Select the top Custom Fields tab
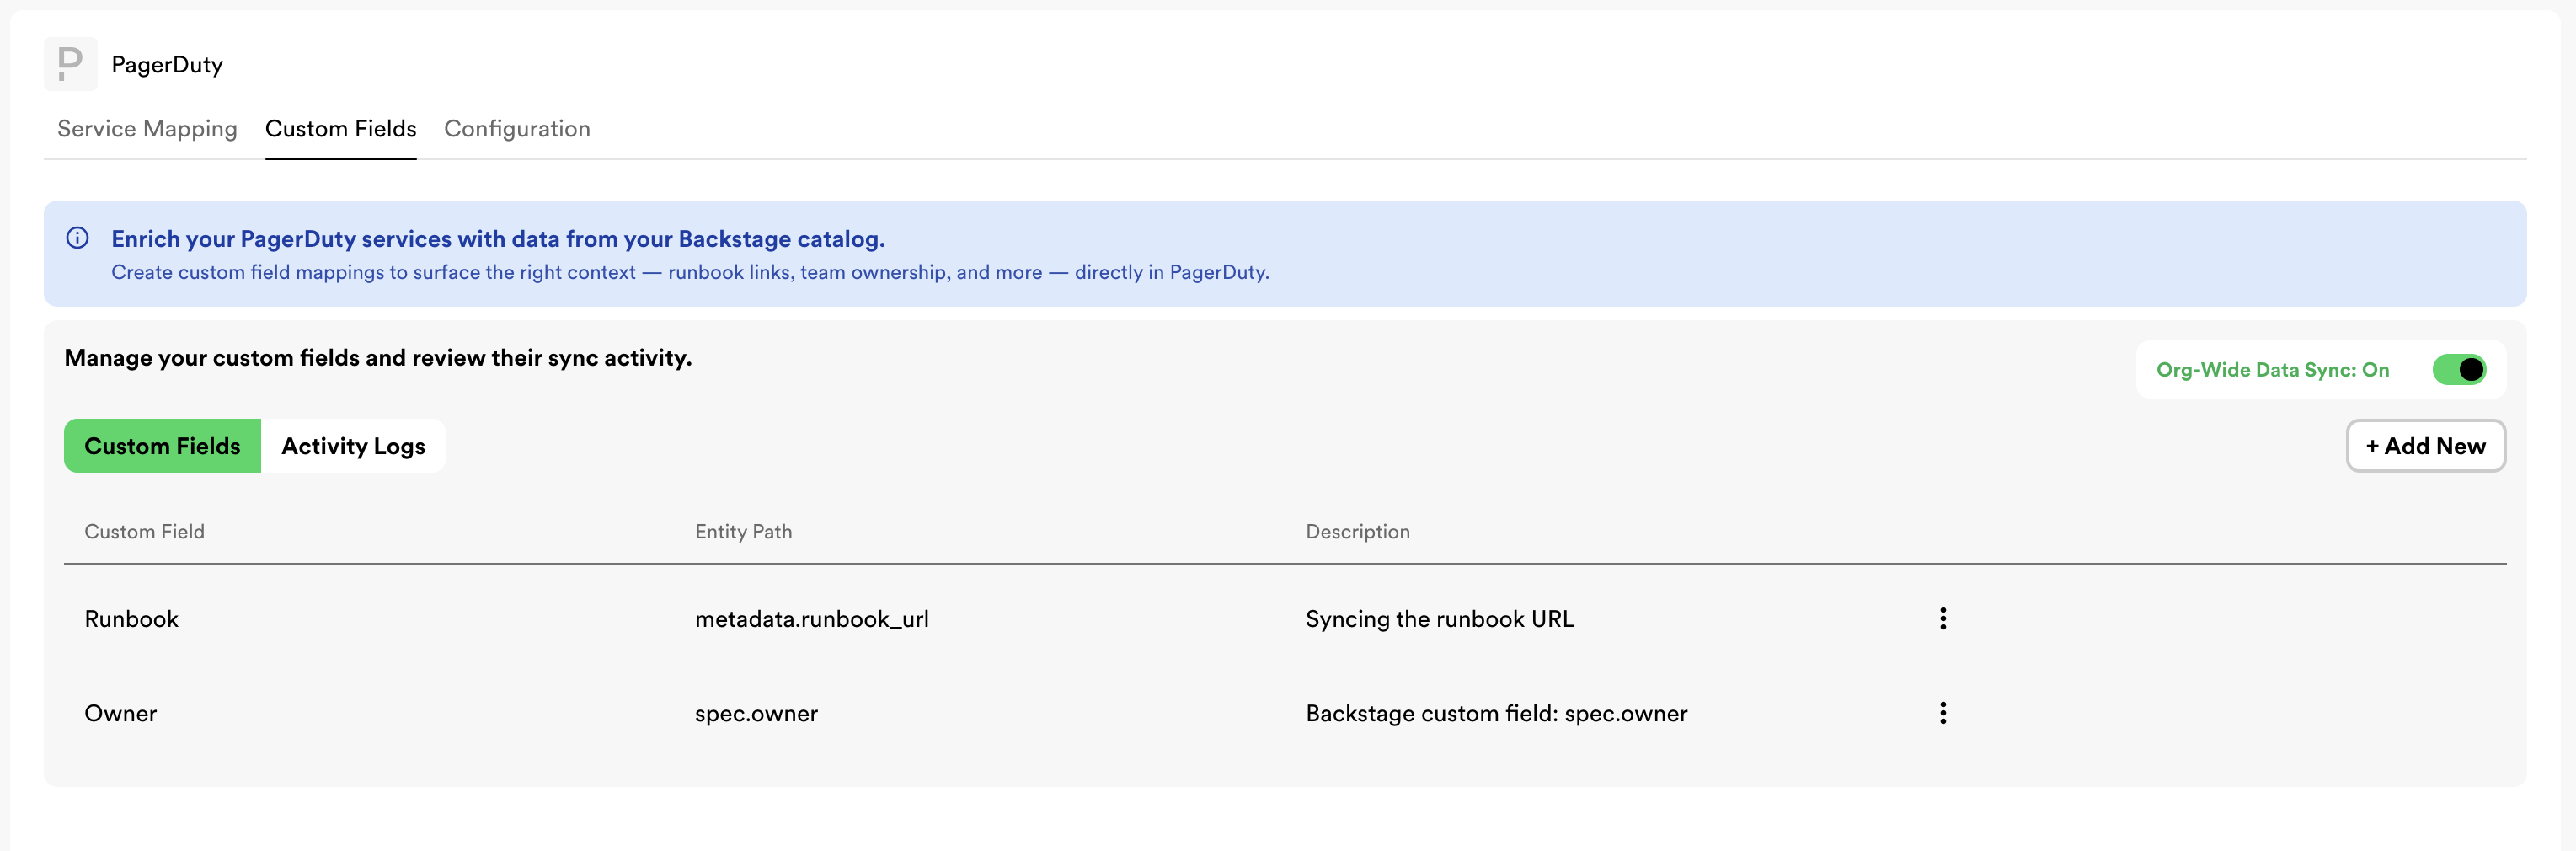Image resolution: width=2576 pixels, height=851 pixels. point(340,129)
